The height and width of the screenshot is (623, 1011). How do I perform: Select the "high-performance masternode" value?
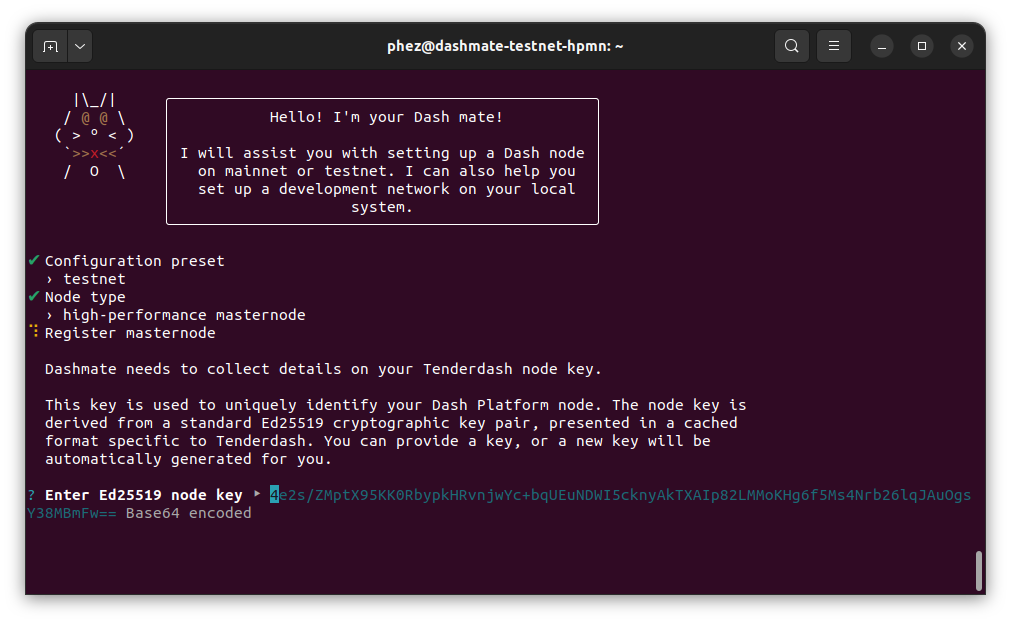click(184, 315)
